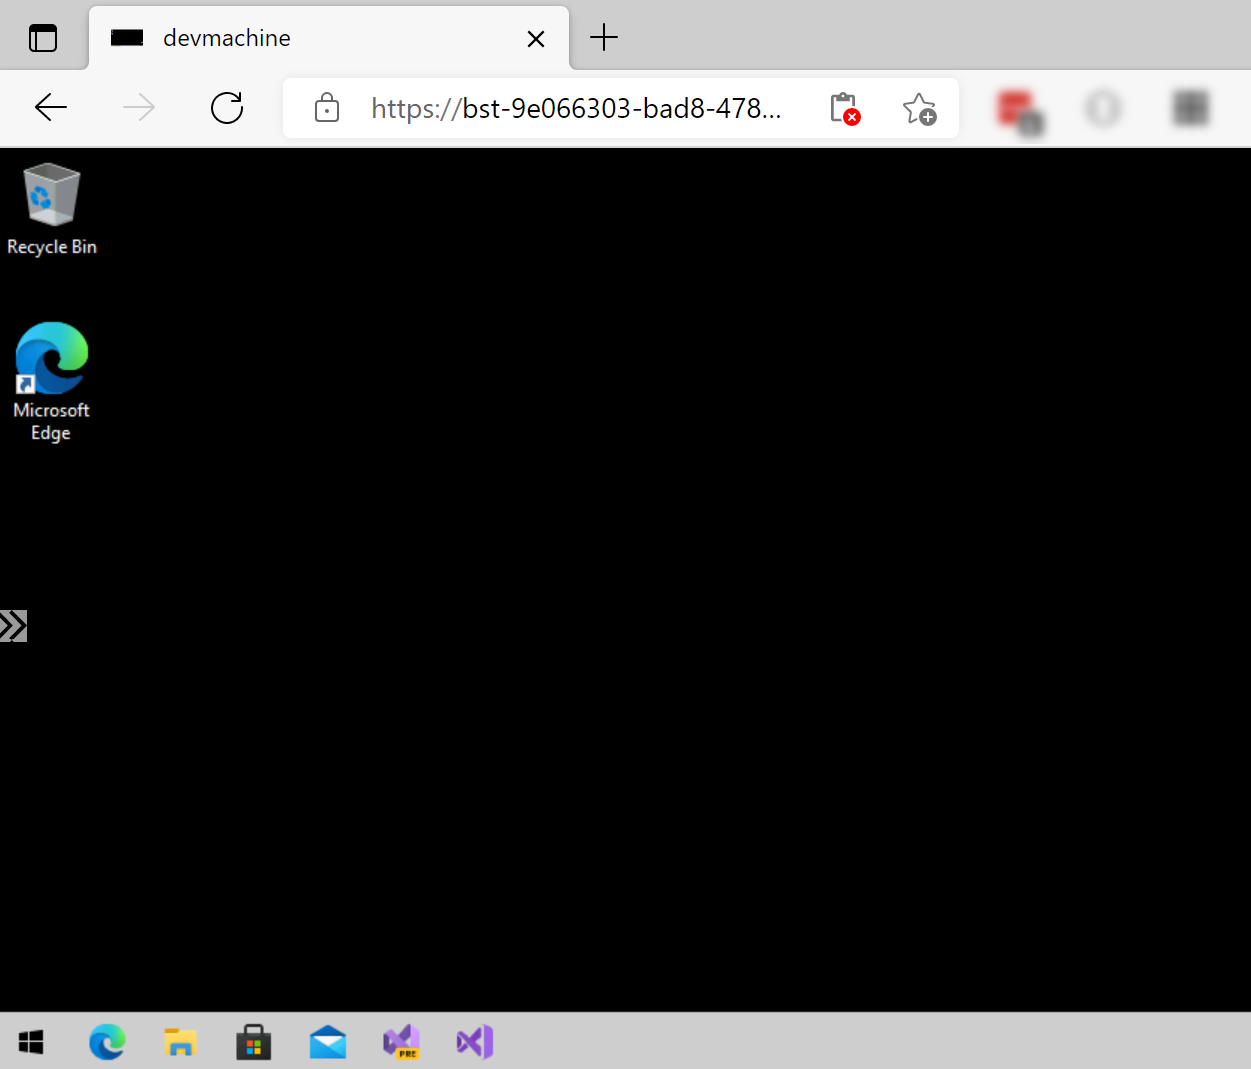Open File Explorer on the taskbar
The image size is (1251, 1069).
click(x=180, y=1042)
